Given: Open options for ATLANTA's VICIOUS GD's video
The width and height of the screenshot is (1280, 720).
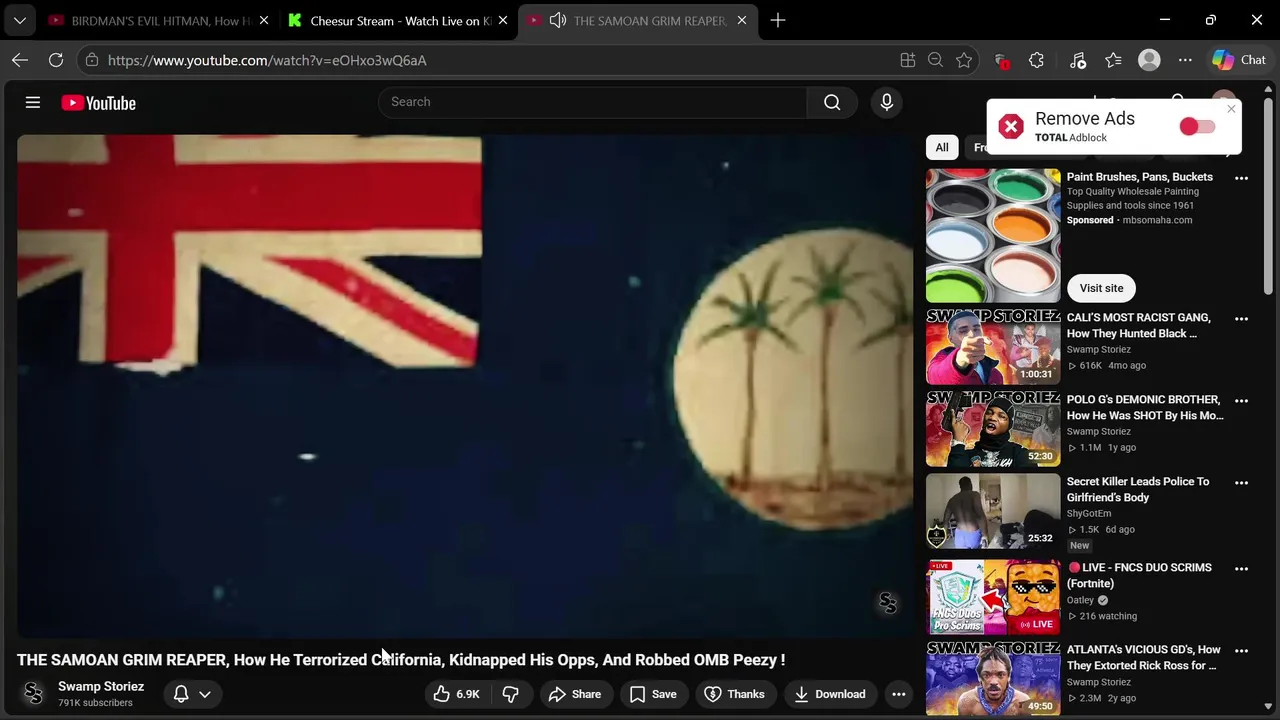Looking at the screenshot, I should [1241, 651].
